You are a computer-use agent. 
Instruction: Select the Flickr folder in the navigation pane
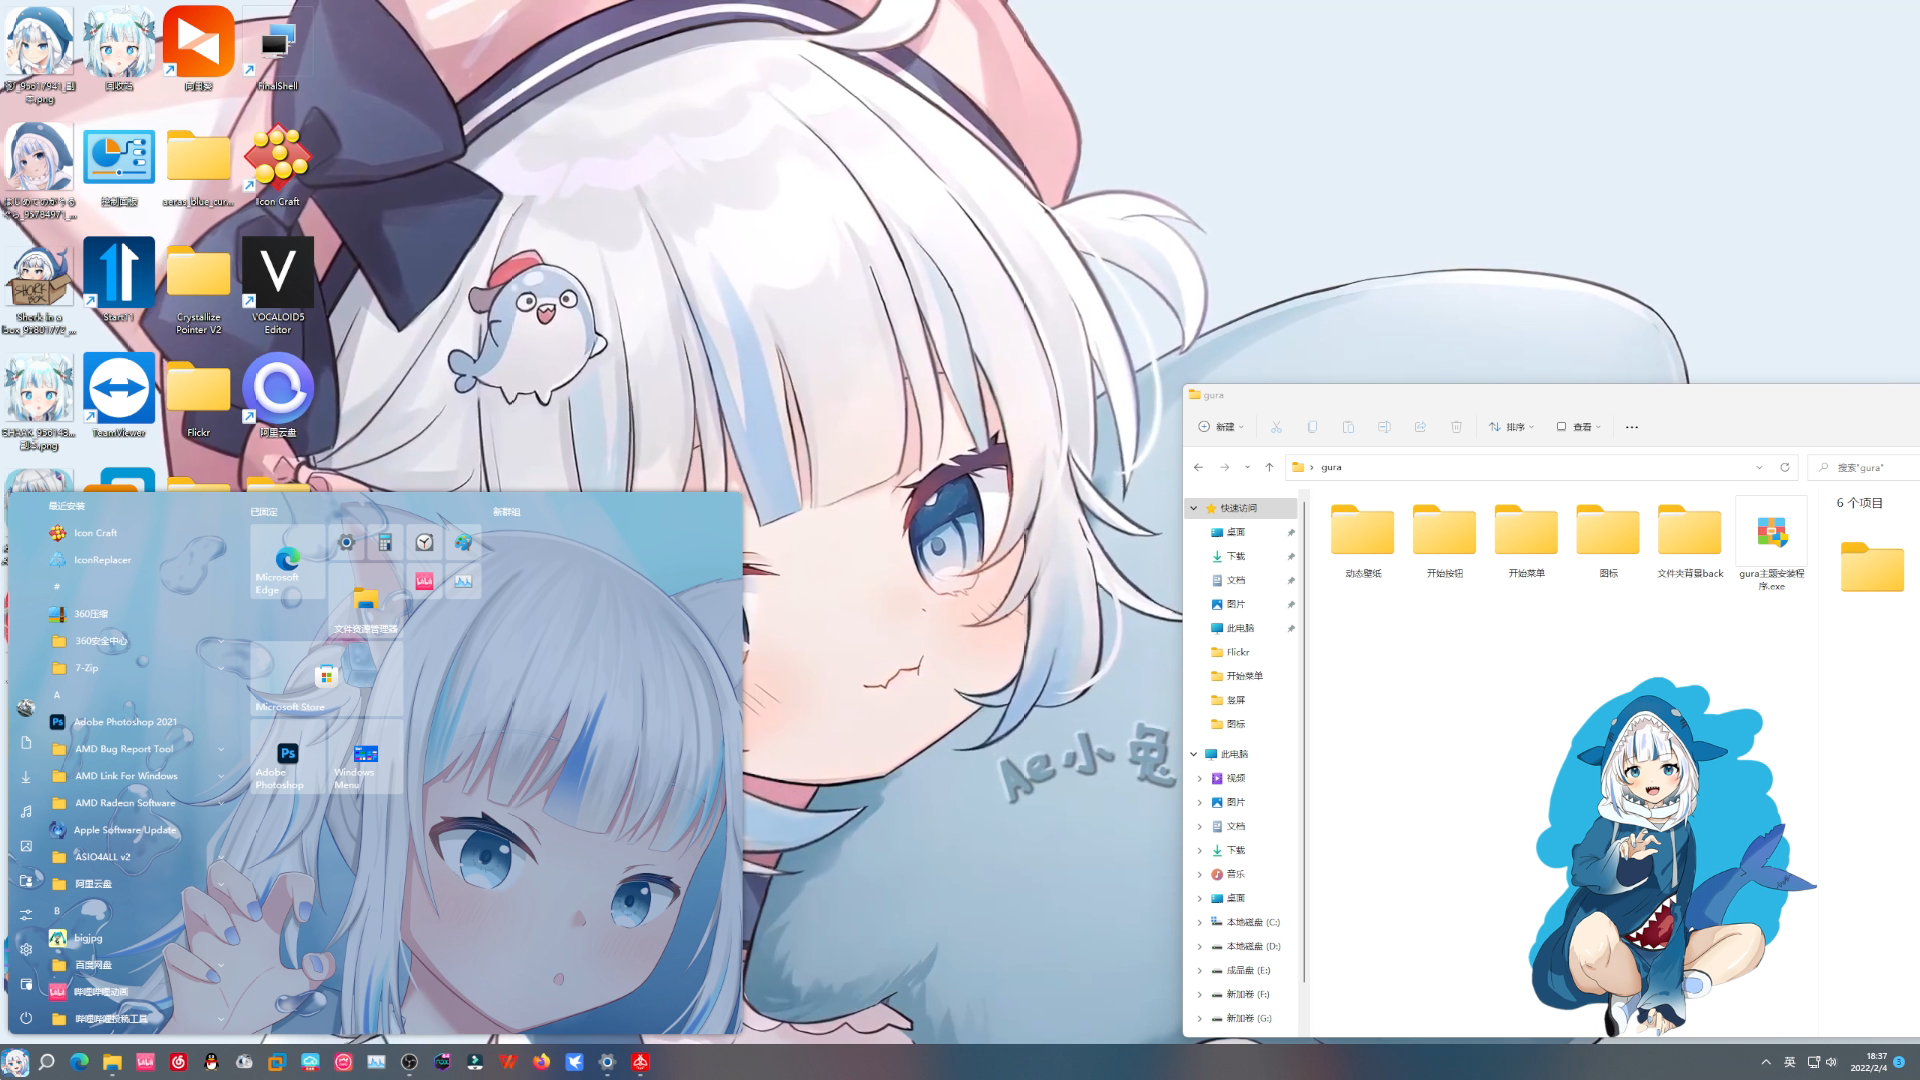1237,652
